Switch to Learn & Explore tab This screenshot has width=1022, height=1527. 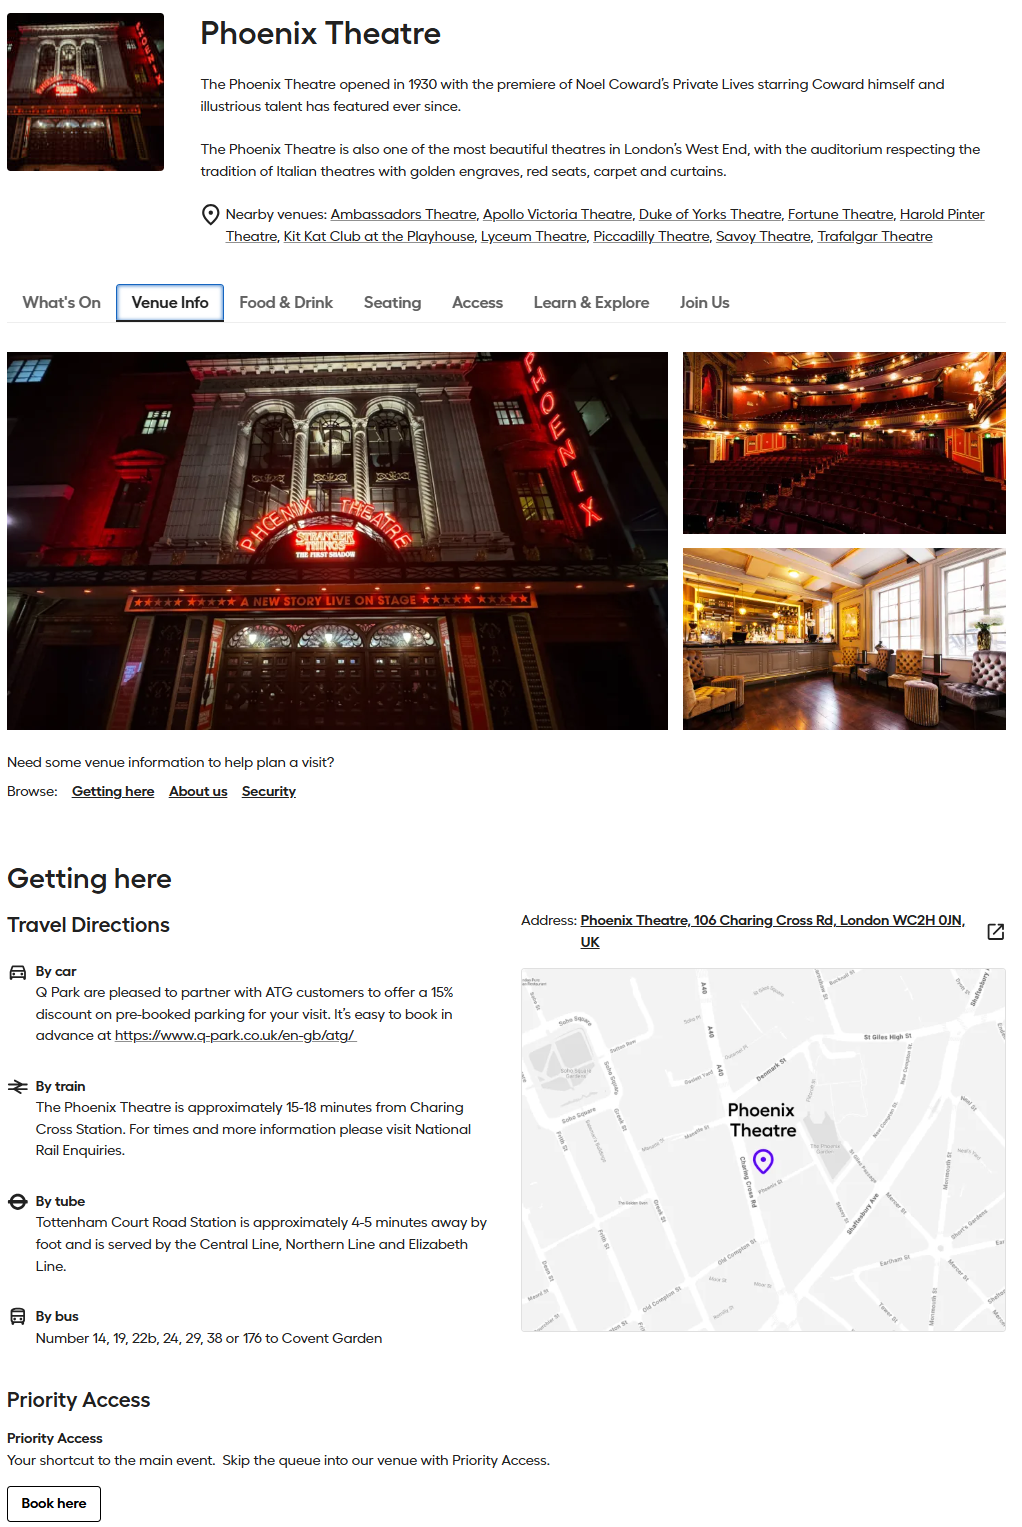click(591, 303)
